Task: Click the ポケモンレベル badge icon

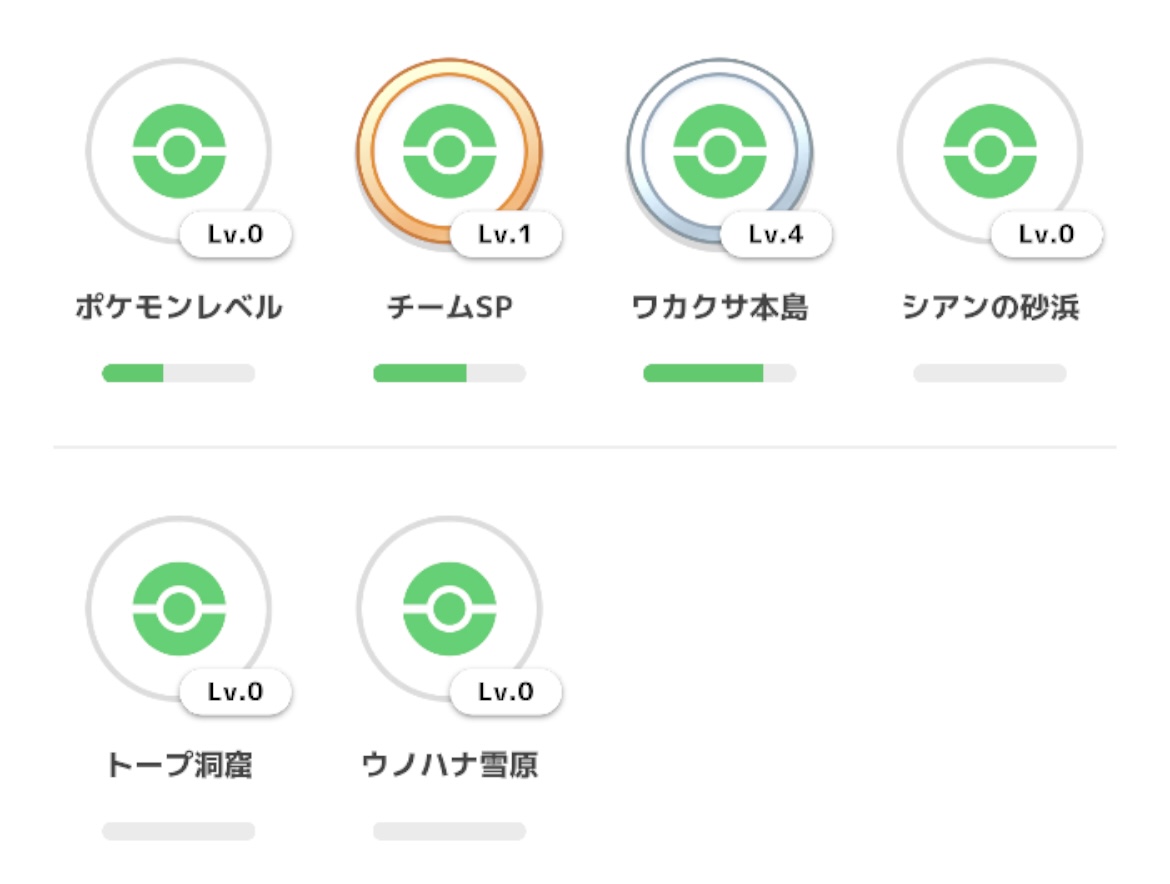Action: click(178, 151)
